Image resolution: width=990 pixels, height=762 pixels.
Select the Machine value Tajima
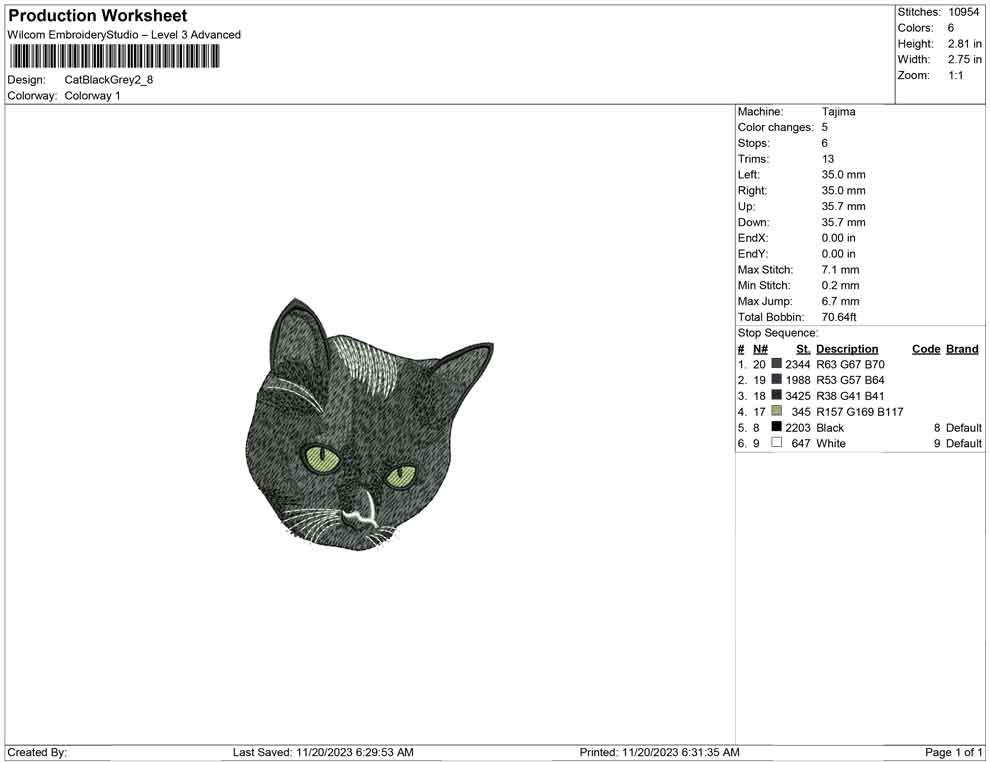tap(837, 111)
